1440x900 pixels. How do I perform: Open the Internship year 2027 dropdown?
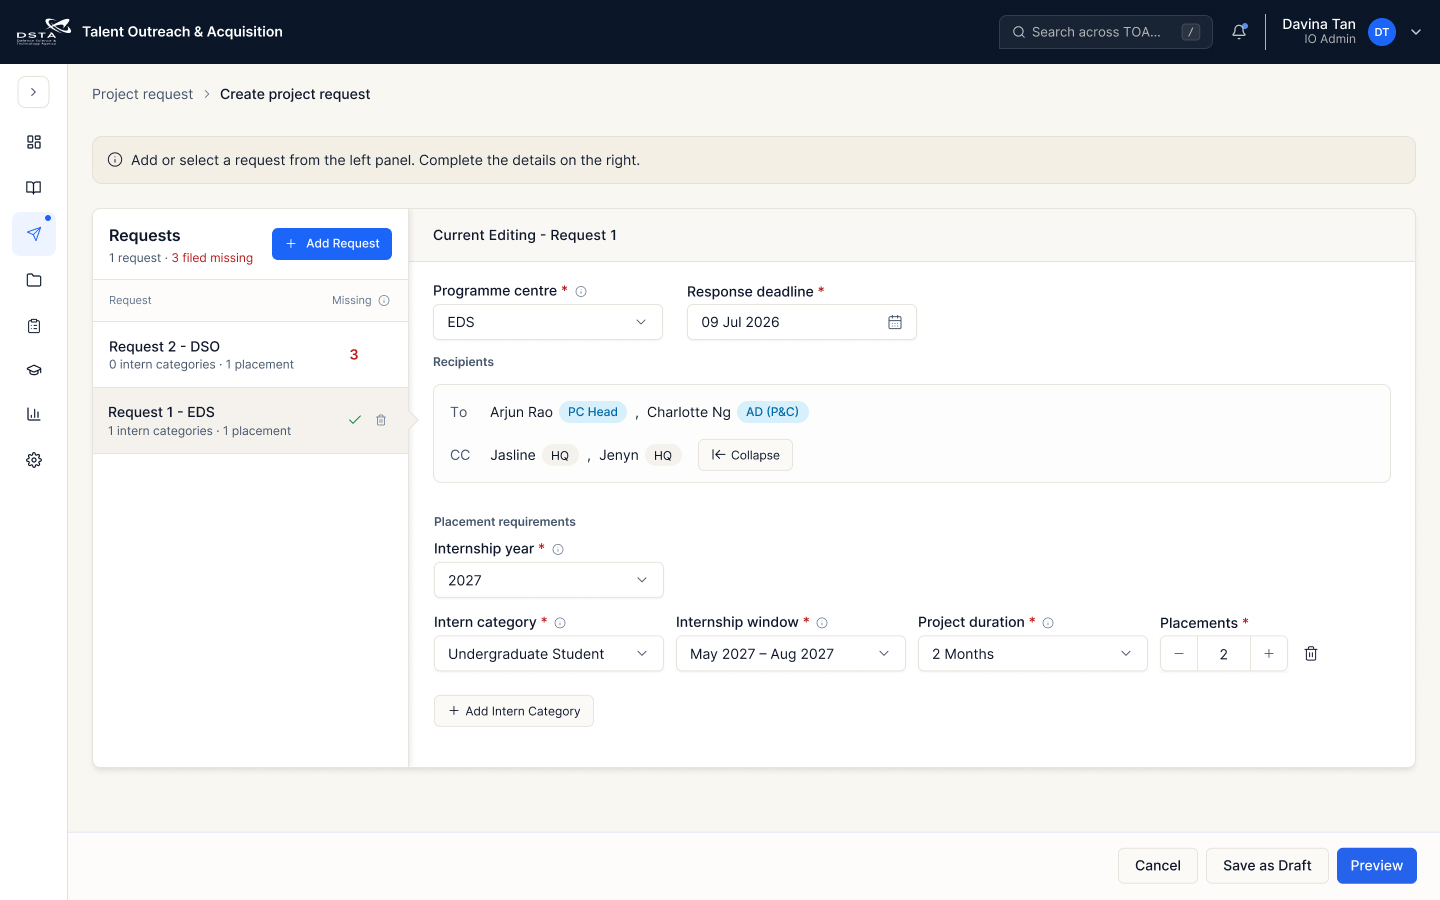tap(549, 580)
